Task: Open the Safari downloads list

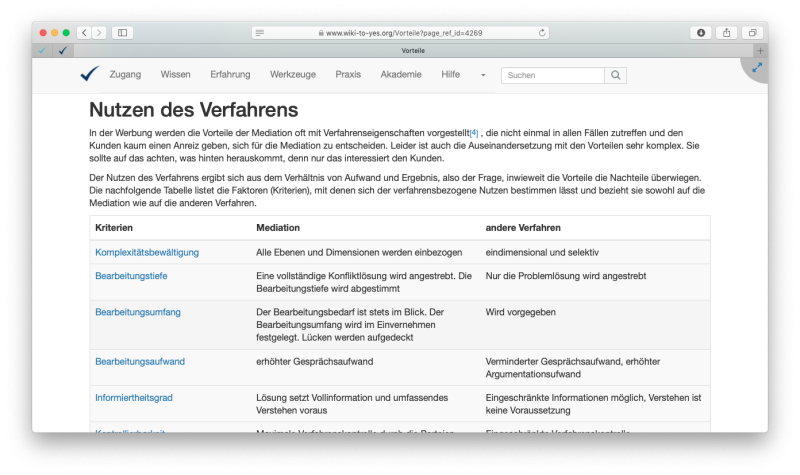Action: [x=701, y=33]
